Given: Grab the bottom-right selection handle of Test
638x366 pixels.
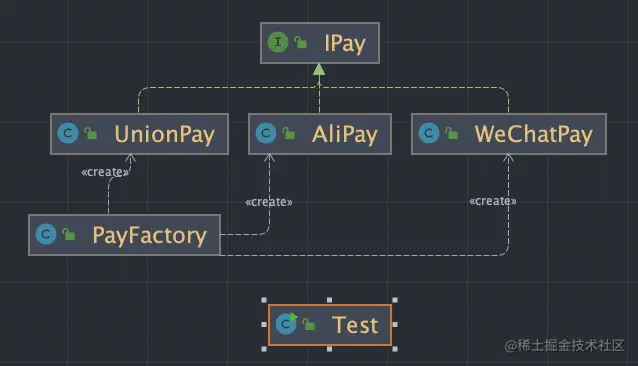Looking at the screenshot, I should point(395,349).
